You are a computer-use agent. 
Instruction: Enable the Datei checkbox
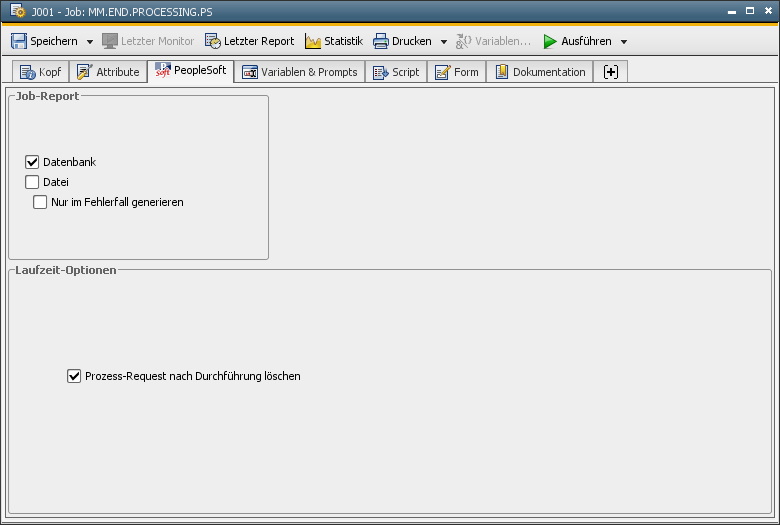point(32,182)
